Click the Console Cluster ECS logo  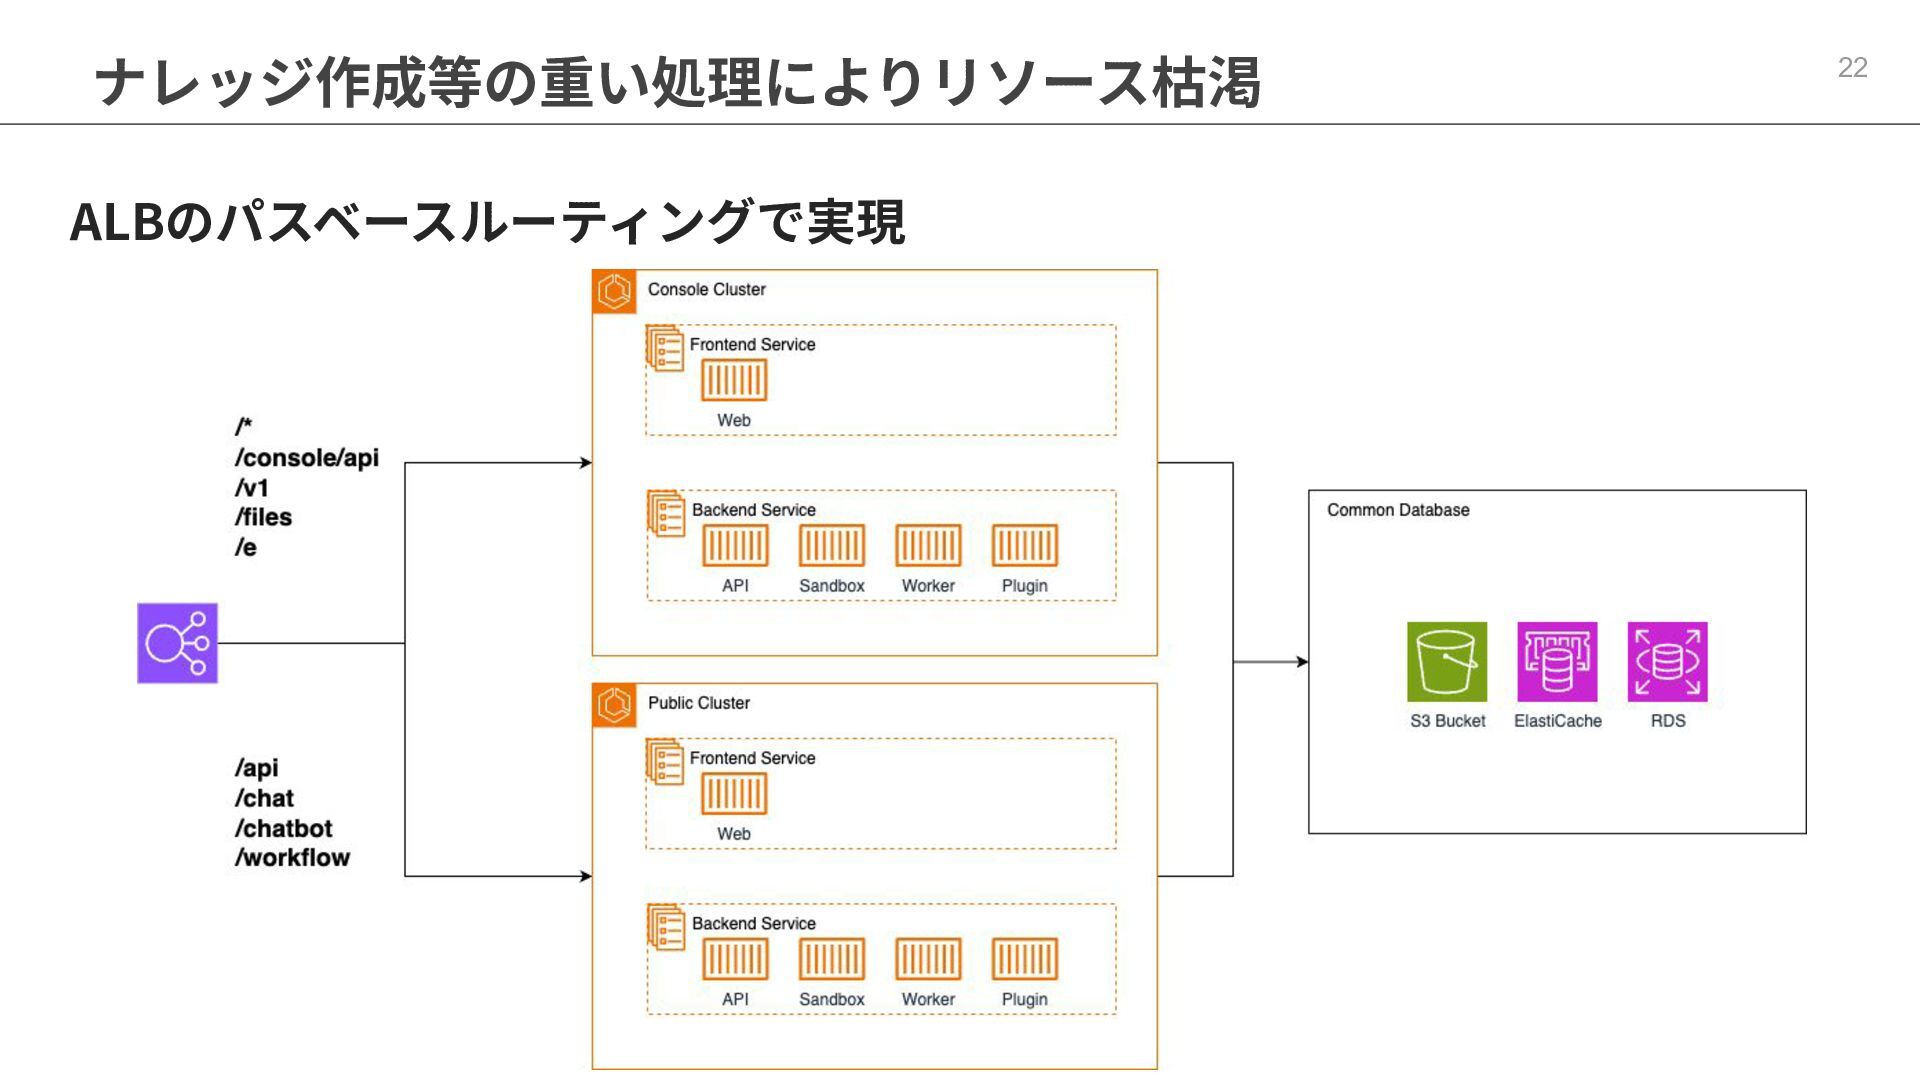point(614,291)
